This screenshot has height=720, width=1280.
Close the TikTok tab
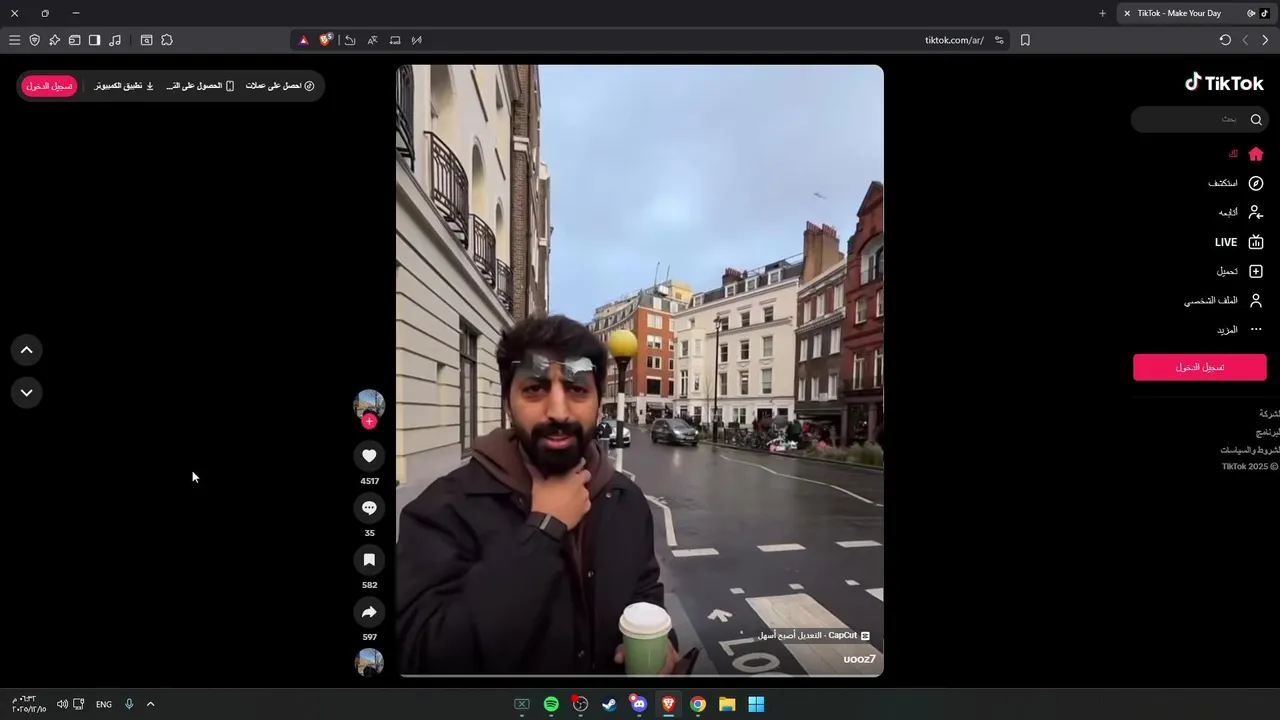(x=1127, y=13)
